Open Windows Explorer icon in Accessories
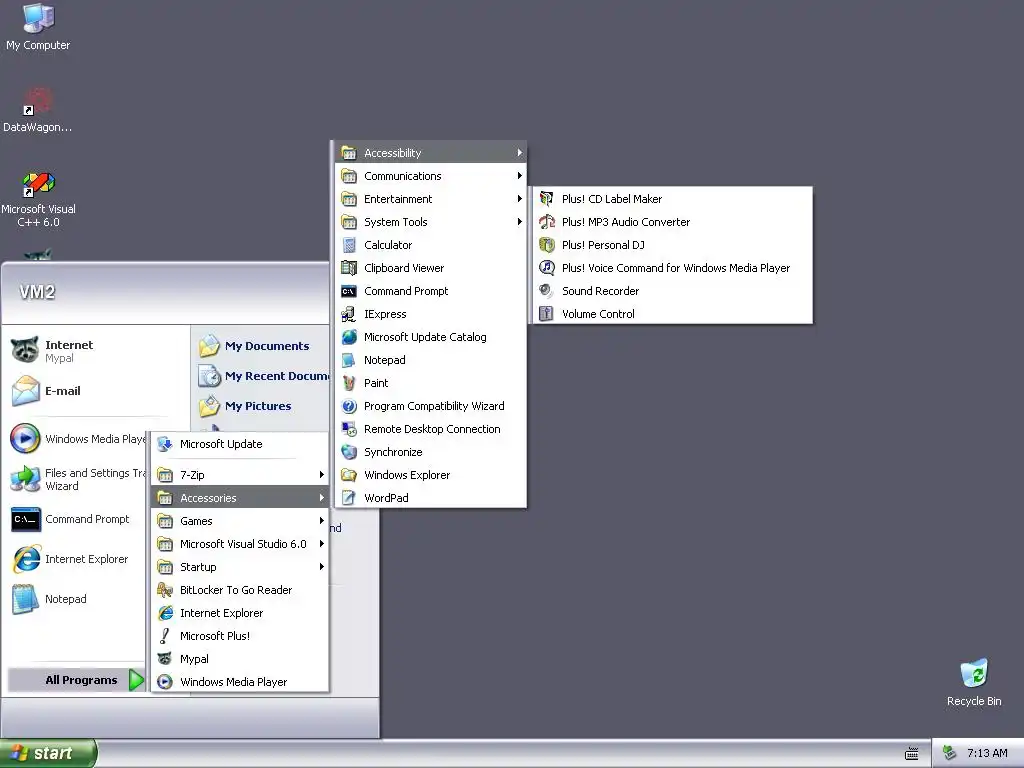This screenshot has width=1024, height=768. (x=349, y=475)
